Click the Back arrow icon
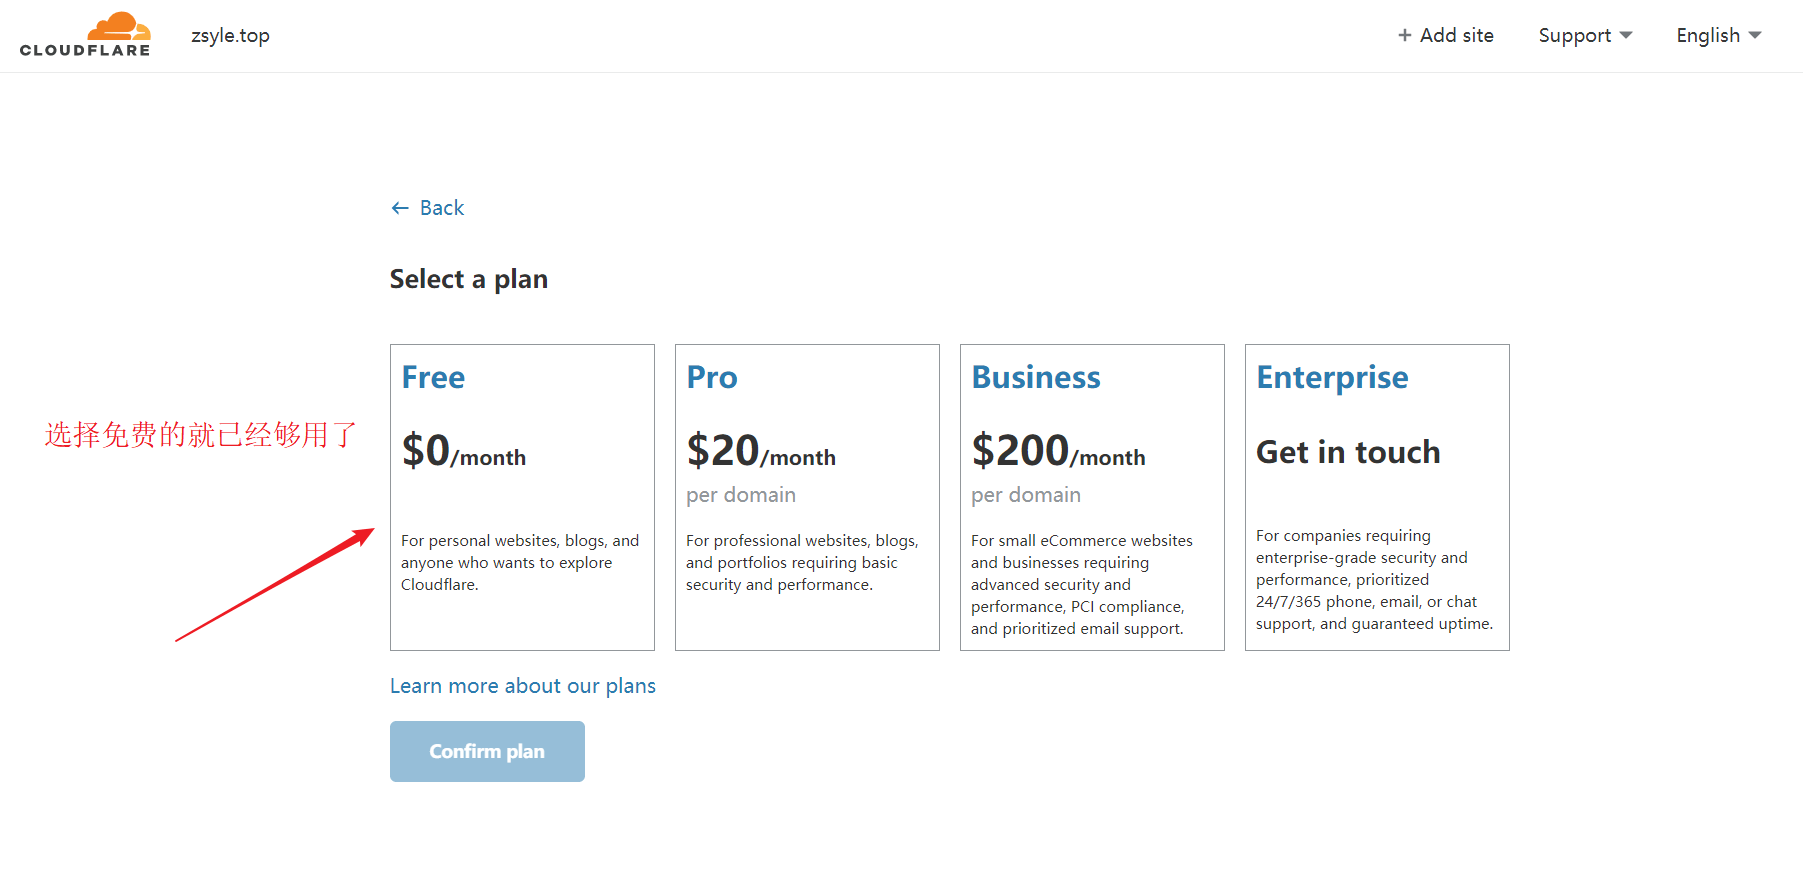The width and height of the screenshot is (1803, 888). 400,208
